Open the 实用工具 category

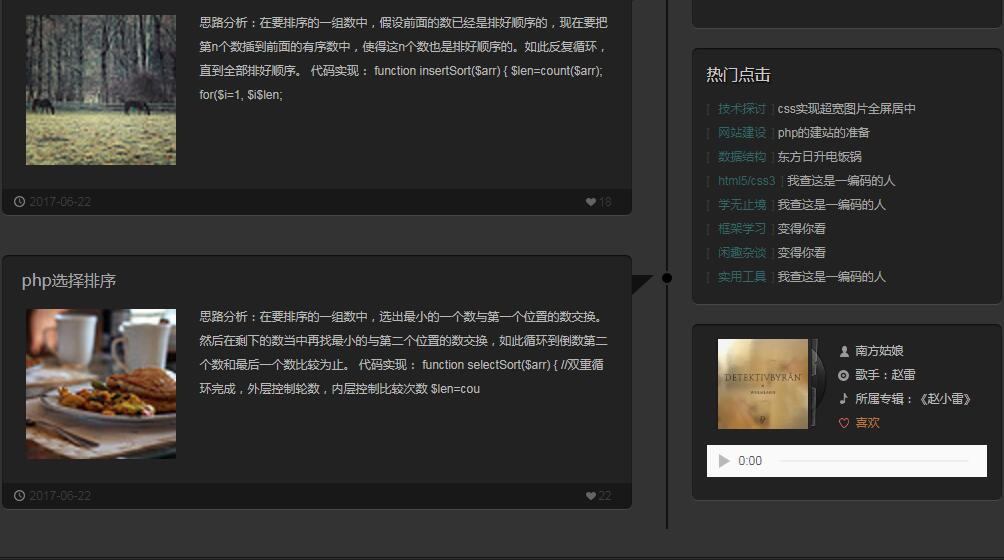point(741,277)
